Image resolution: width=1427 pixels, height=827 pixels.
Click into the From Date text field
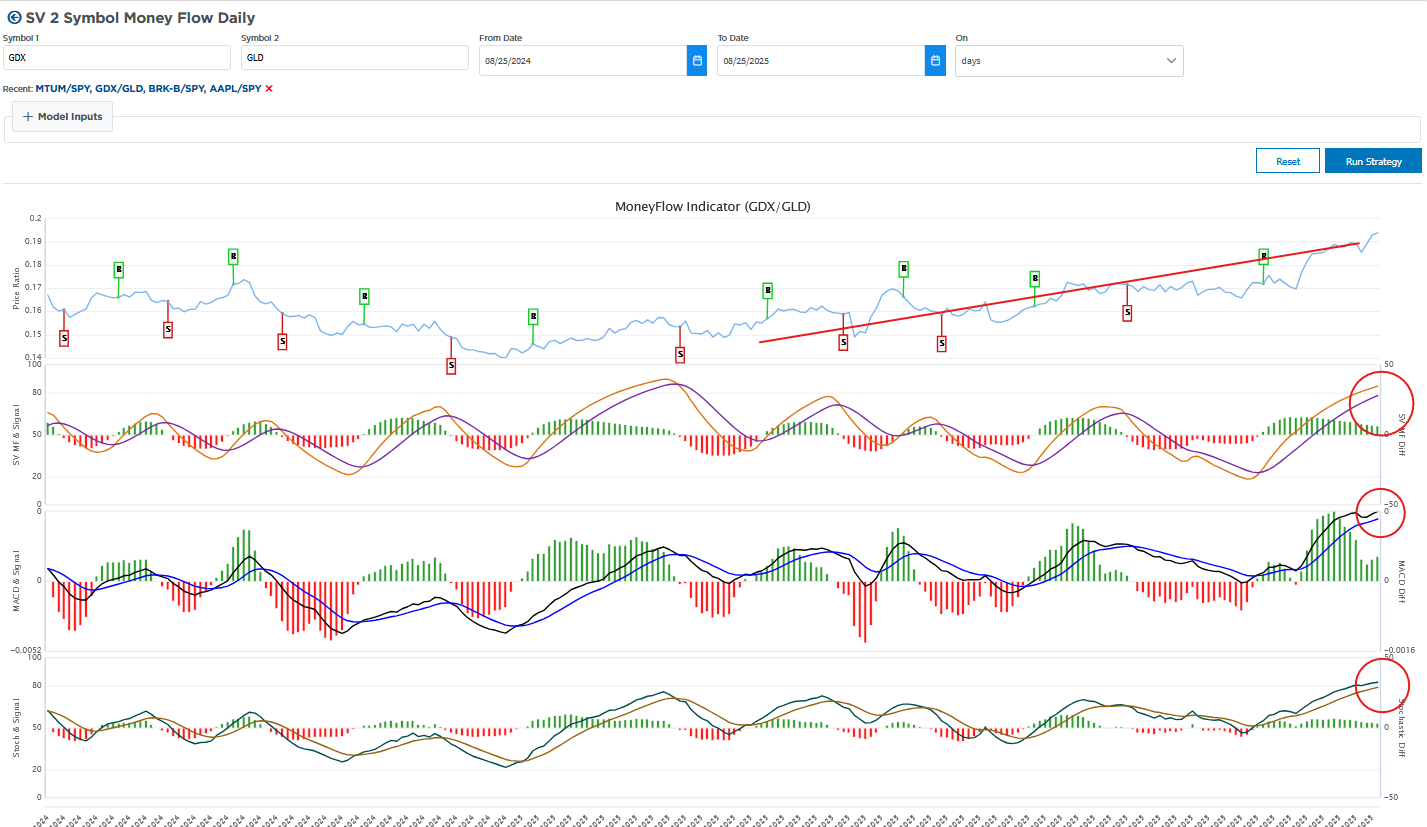(x=582, y=61)
